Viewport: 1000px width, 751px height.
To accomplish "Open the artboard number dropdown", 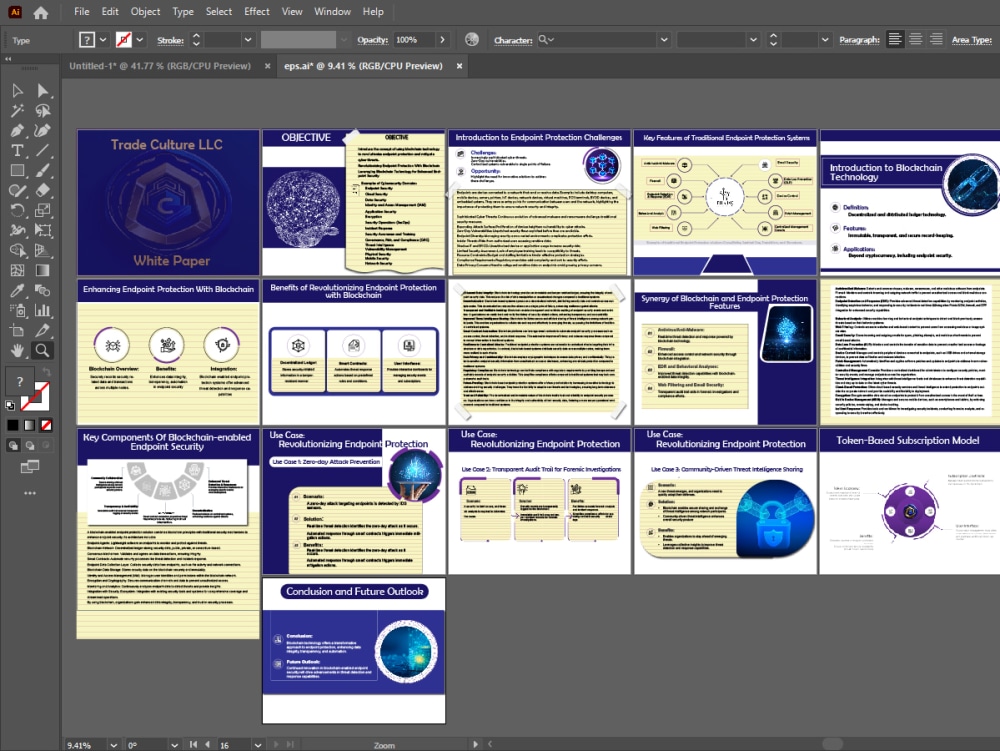I will coord(258,745).
